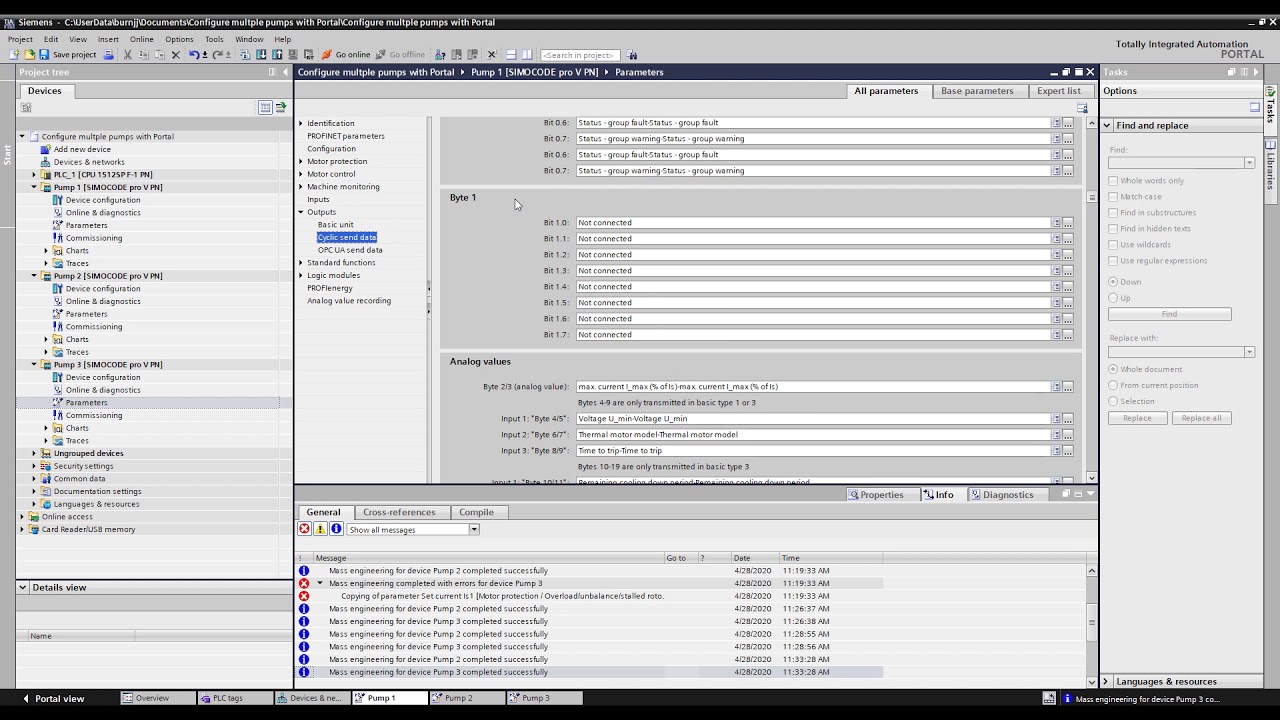Show warnings with the yellow filter icon
Screen dimensions: 1280x720
320,529
